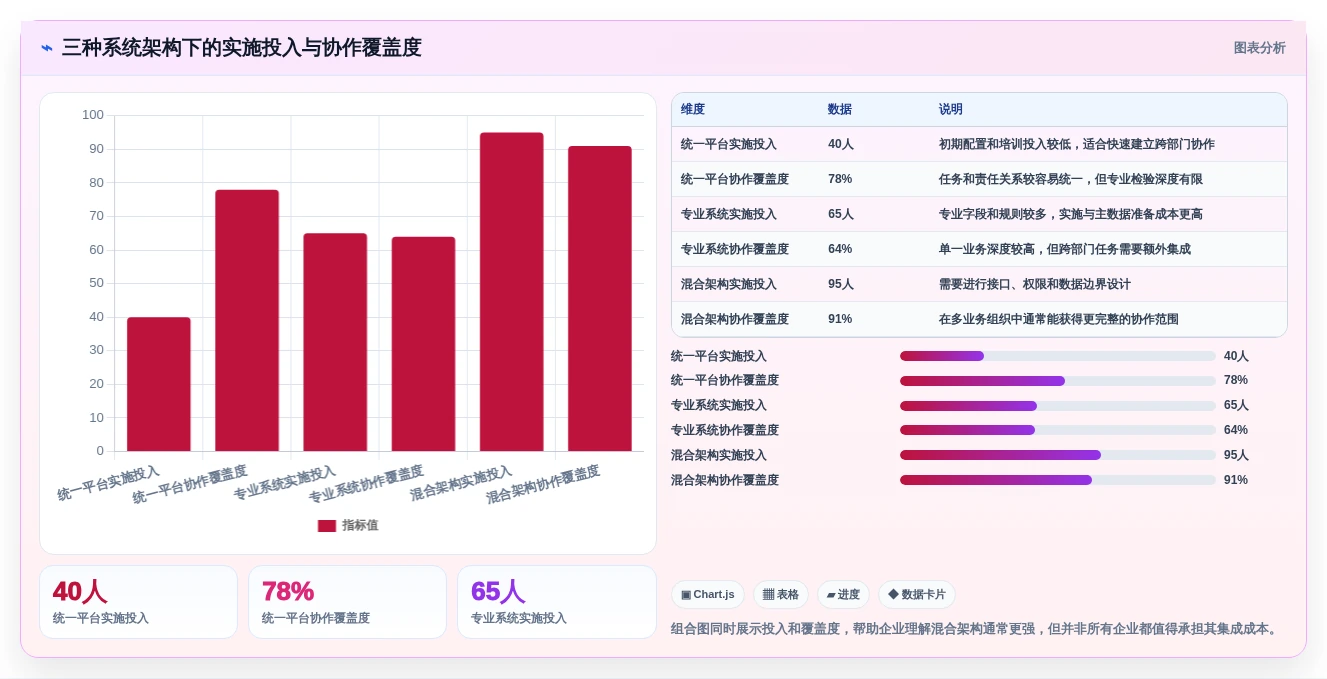Click the 统一平台协作覆盖度 chart bar

pyautogui.click(x=247, y=320)
